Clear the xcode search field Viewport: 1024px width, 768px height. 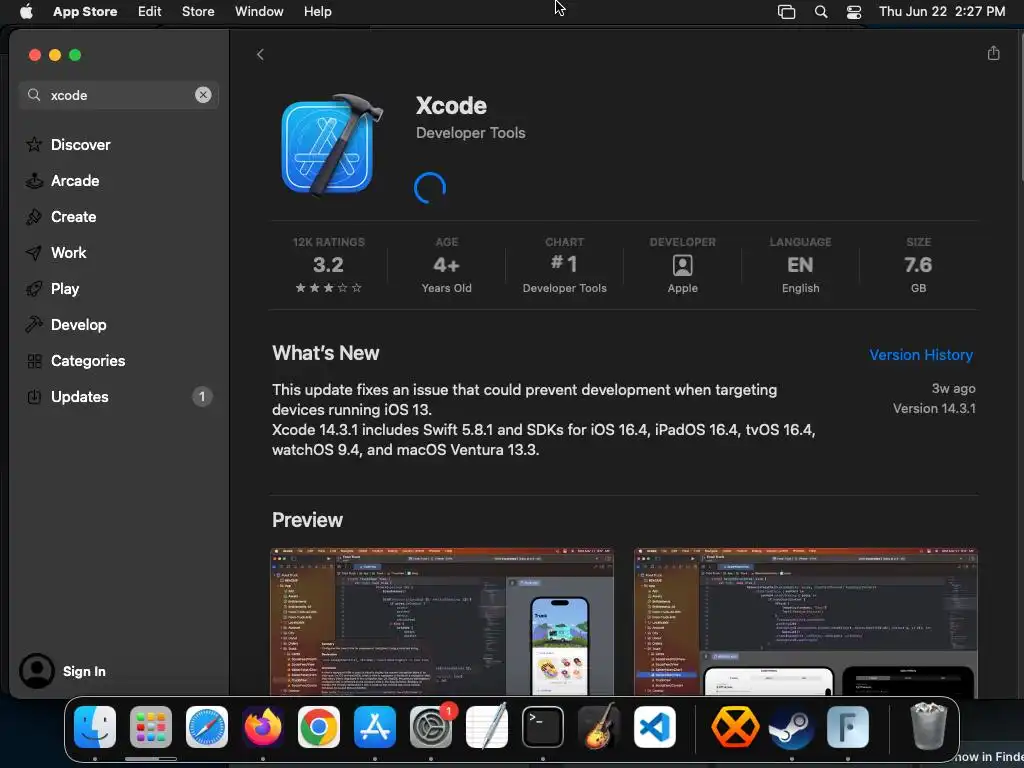203,95
